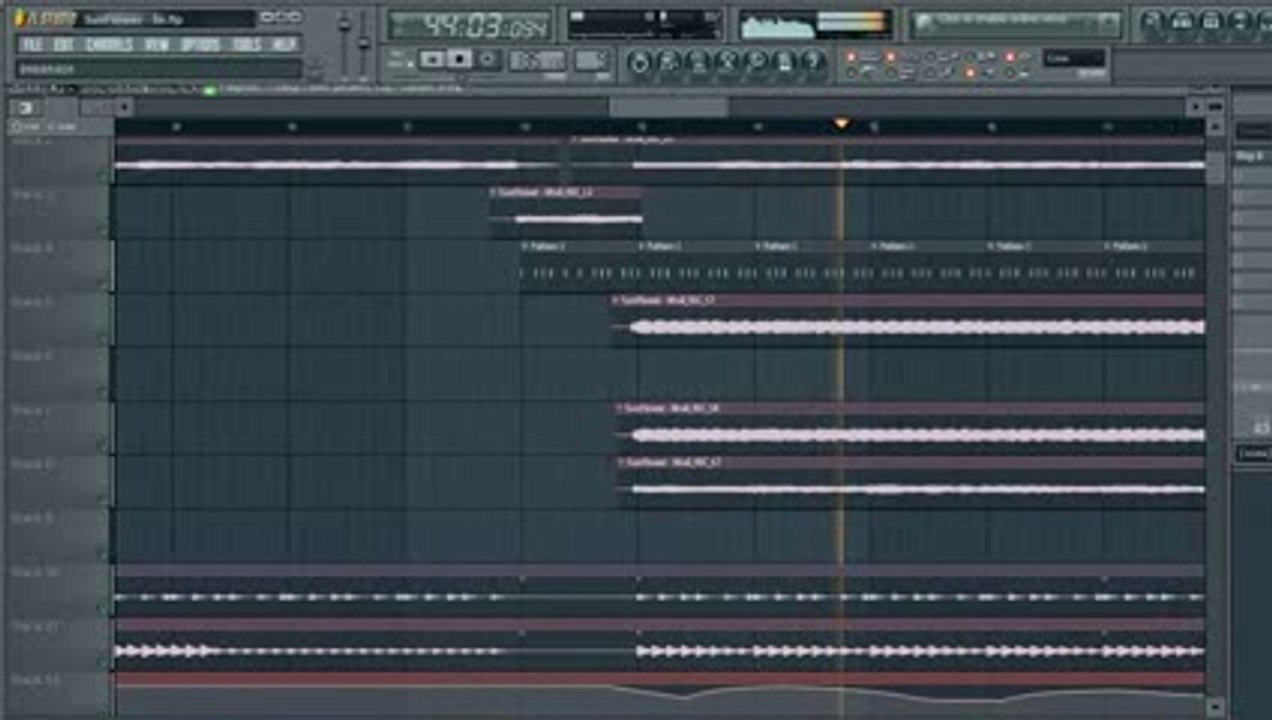This screenshot has width=1272, height=720.
Task: Click the render to audio icon
Action: coord(699,63)
